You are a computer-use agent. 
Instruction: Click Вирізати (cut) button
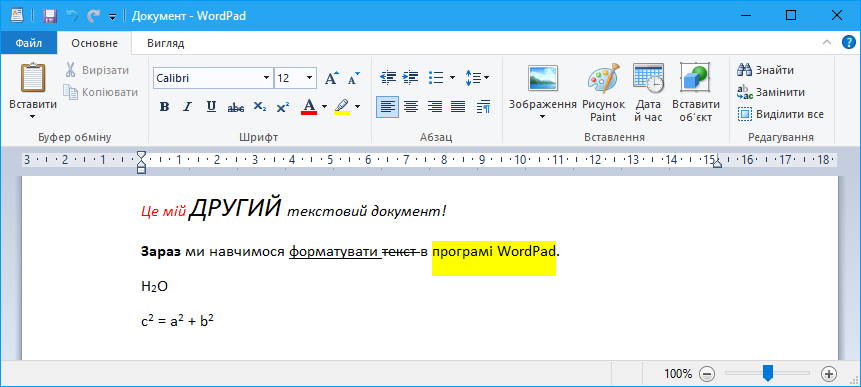97,70
